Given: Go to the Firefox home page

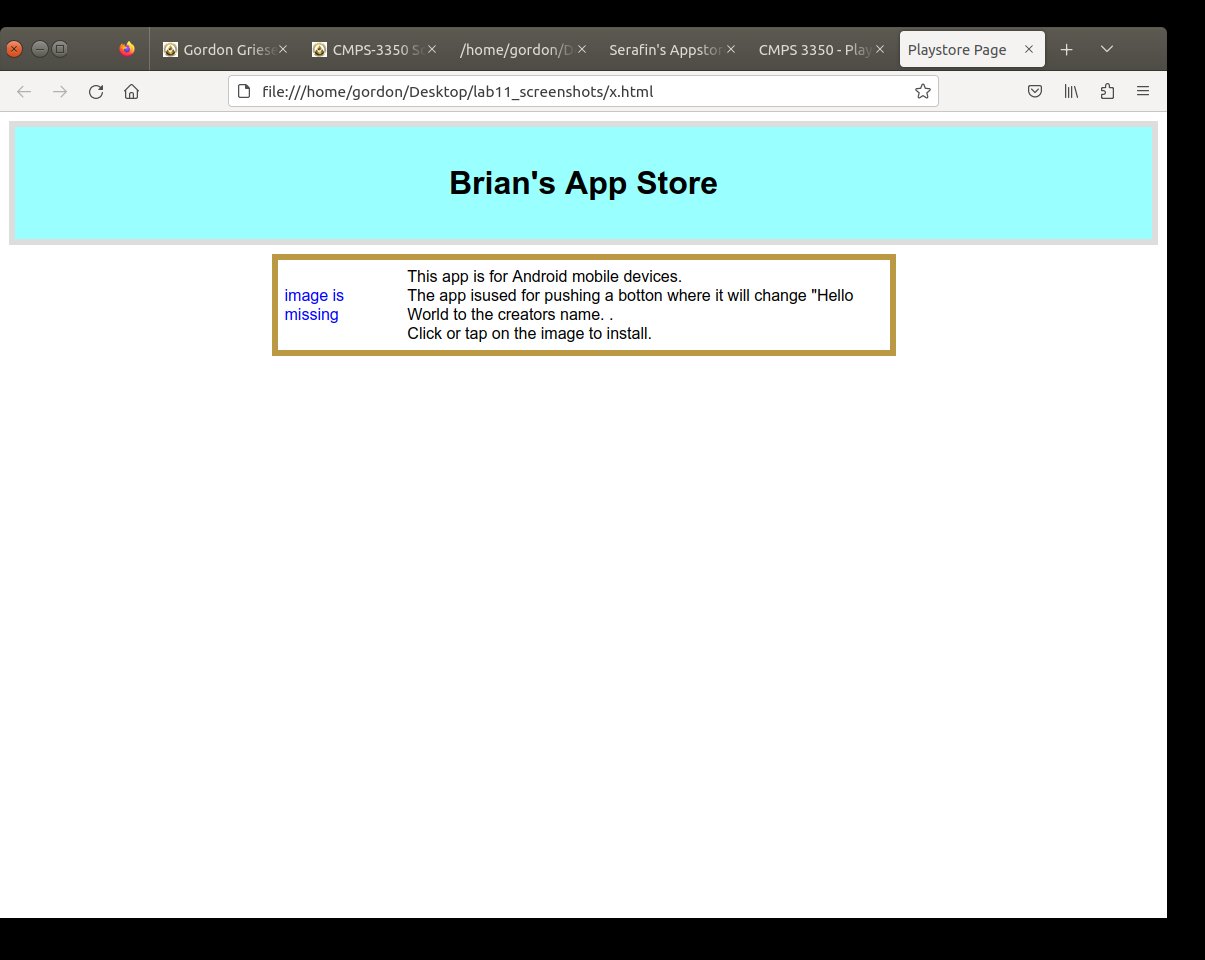Looking at the screenshot, I should point(131,92).
